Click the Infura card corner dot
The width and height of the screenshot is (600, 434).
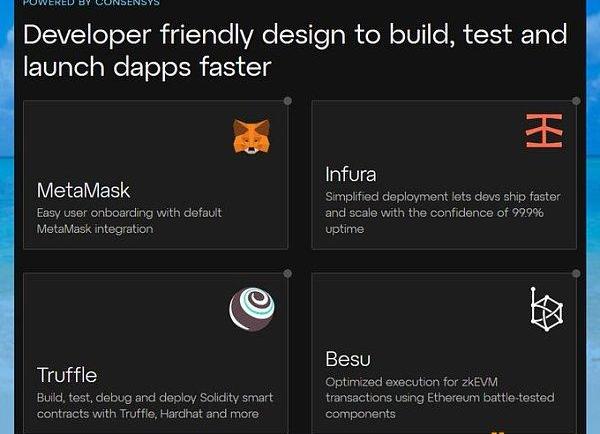pos(576,101)
